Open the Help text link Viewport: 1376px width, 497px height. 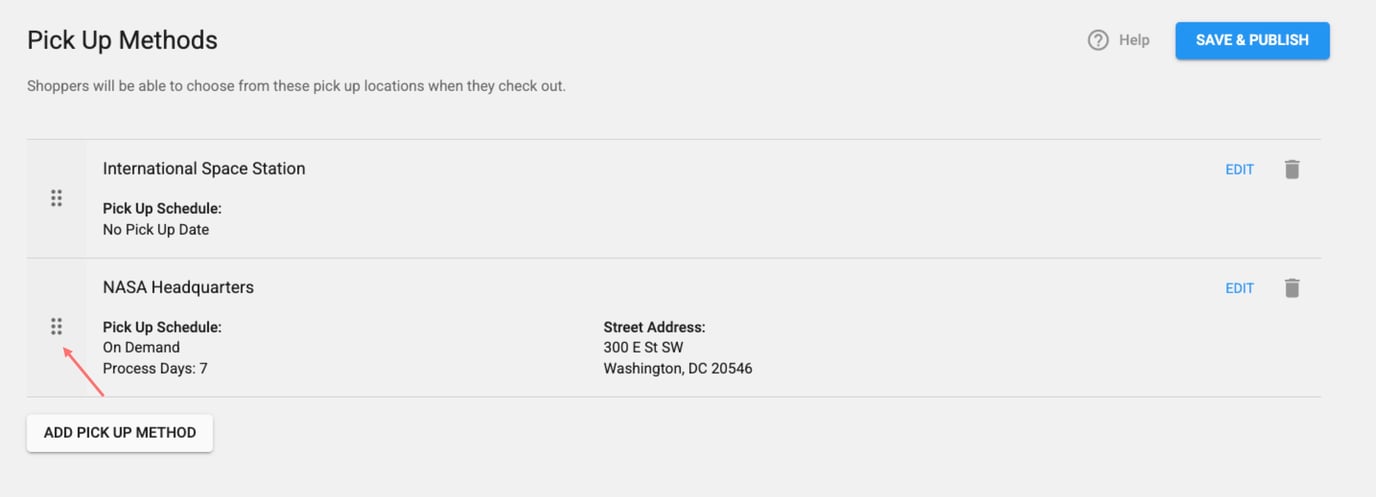pos(1134,40)
